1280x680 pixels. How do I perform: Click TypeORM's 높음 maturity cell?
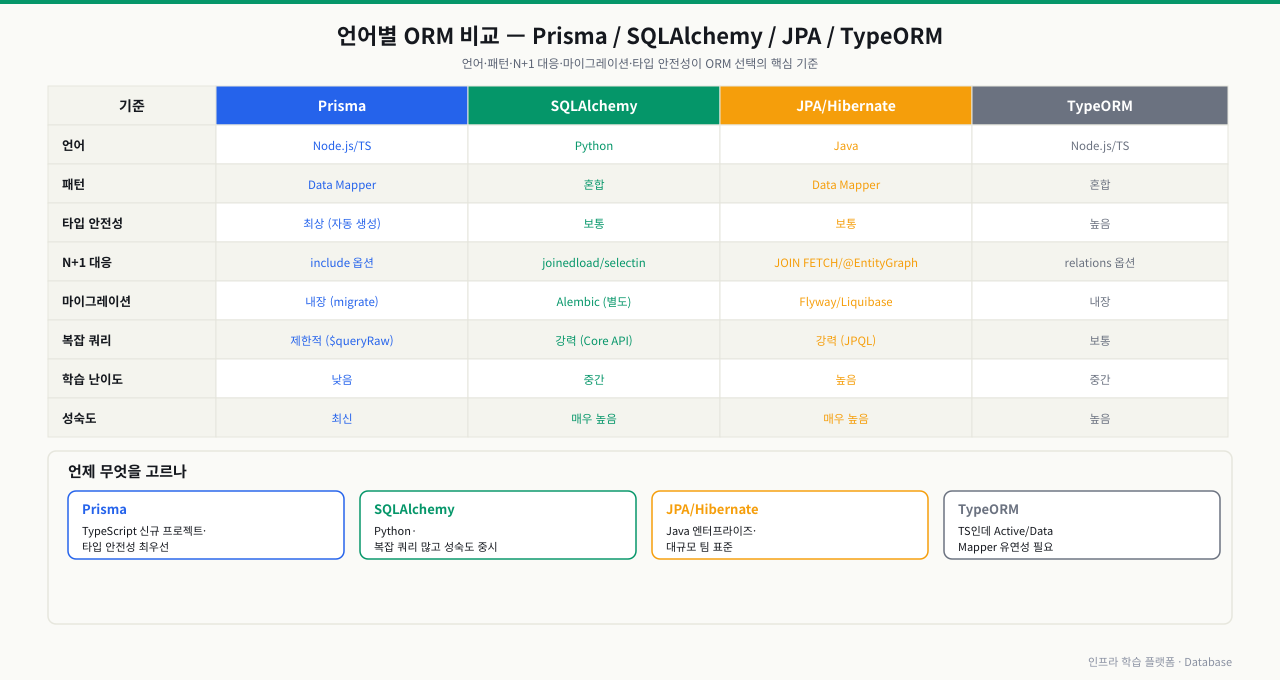pyautogui.click(x=1100, y=418)
